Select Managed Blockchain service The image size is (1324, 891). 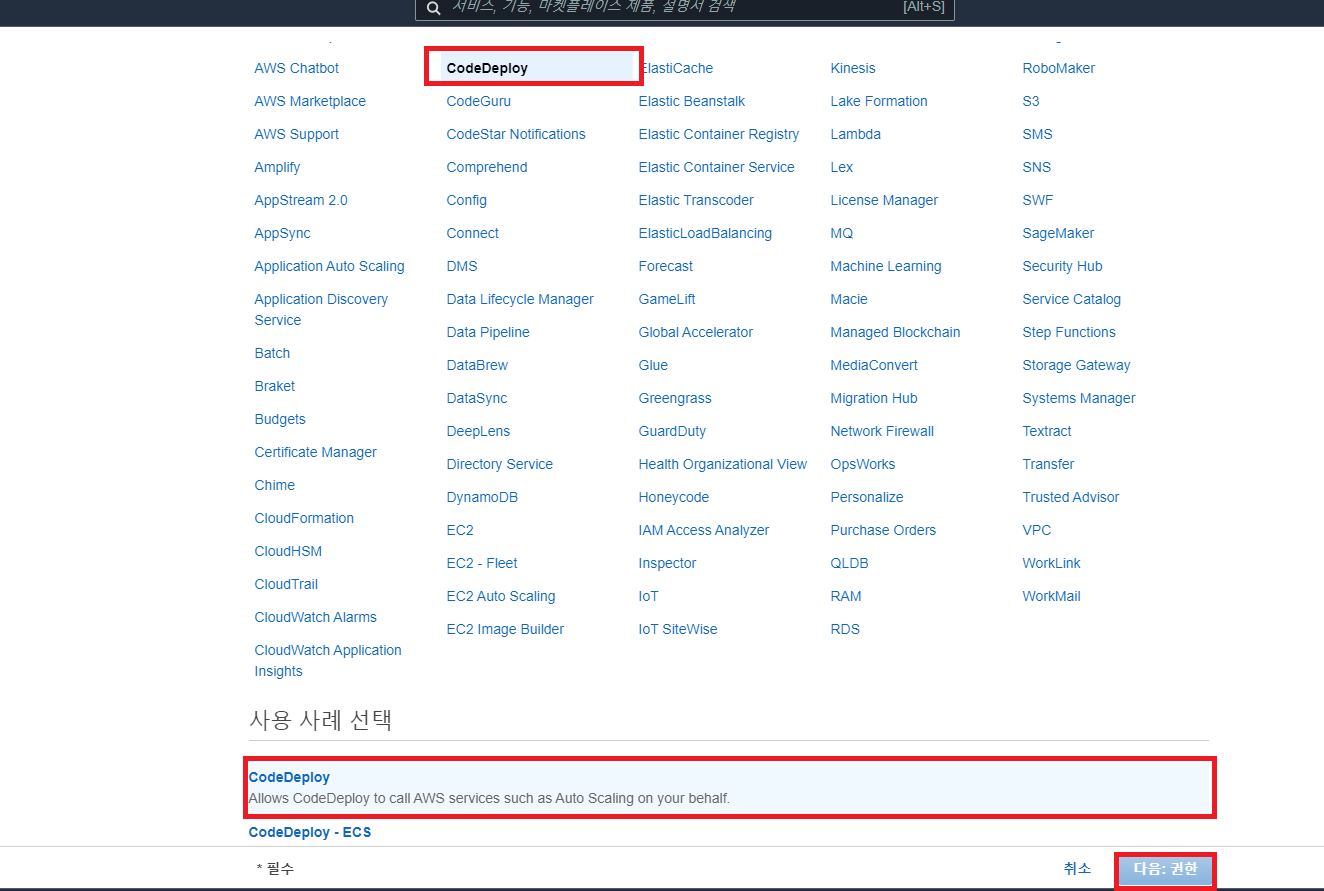(x=895, y=332)
